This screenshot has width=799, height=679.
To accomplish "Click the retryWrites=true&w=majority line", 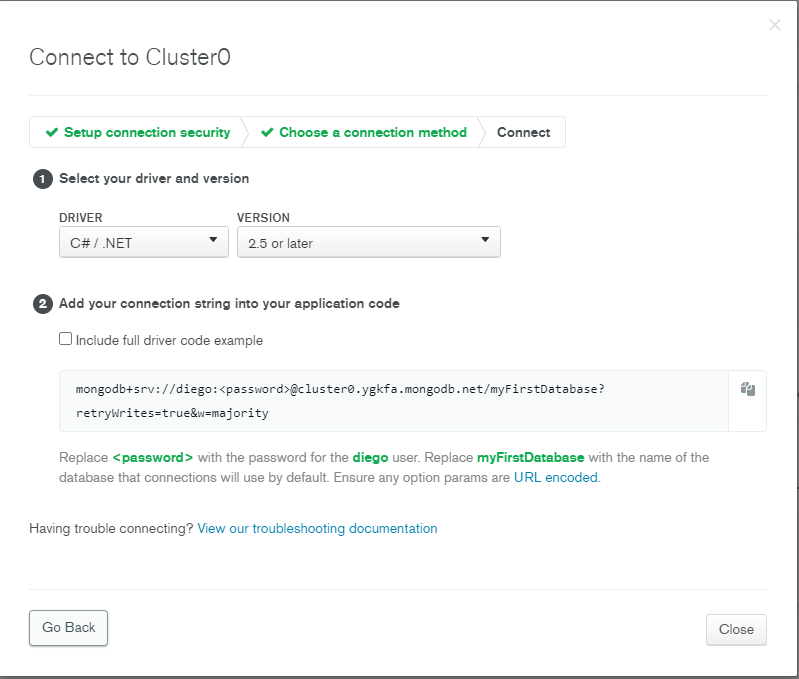I will coord(172,413).
